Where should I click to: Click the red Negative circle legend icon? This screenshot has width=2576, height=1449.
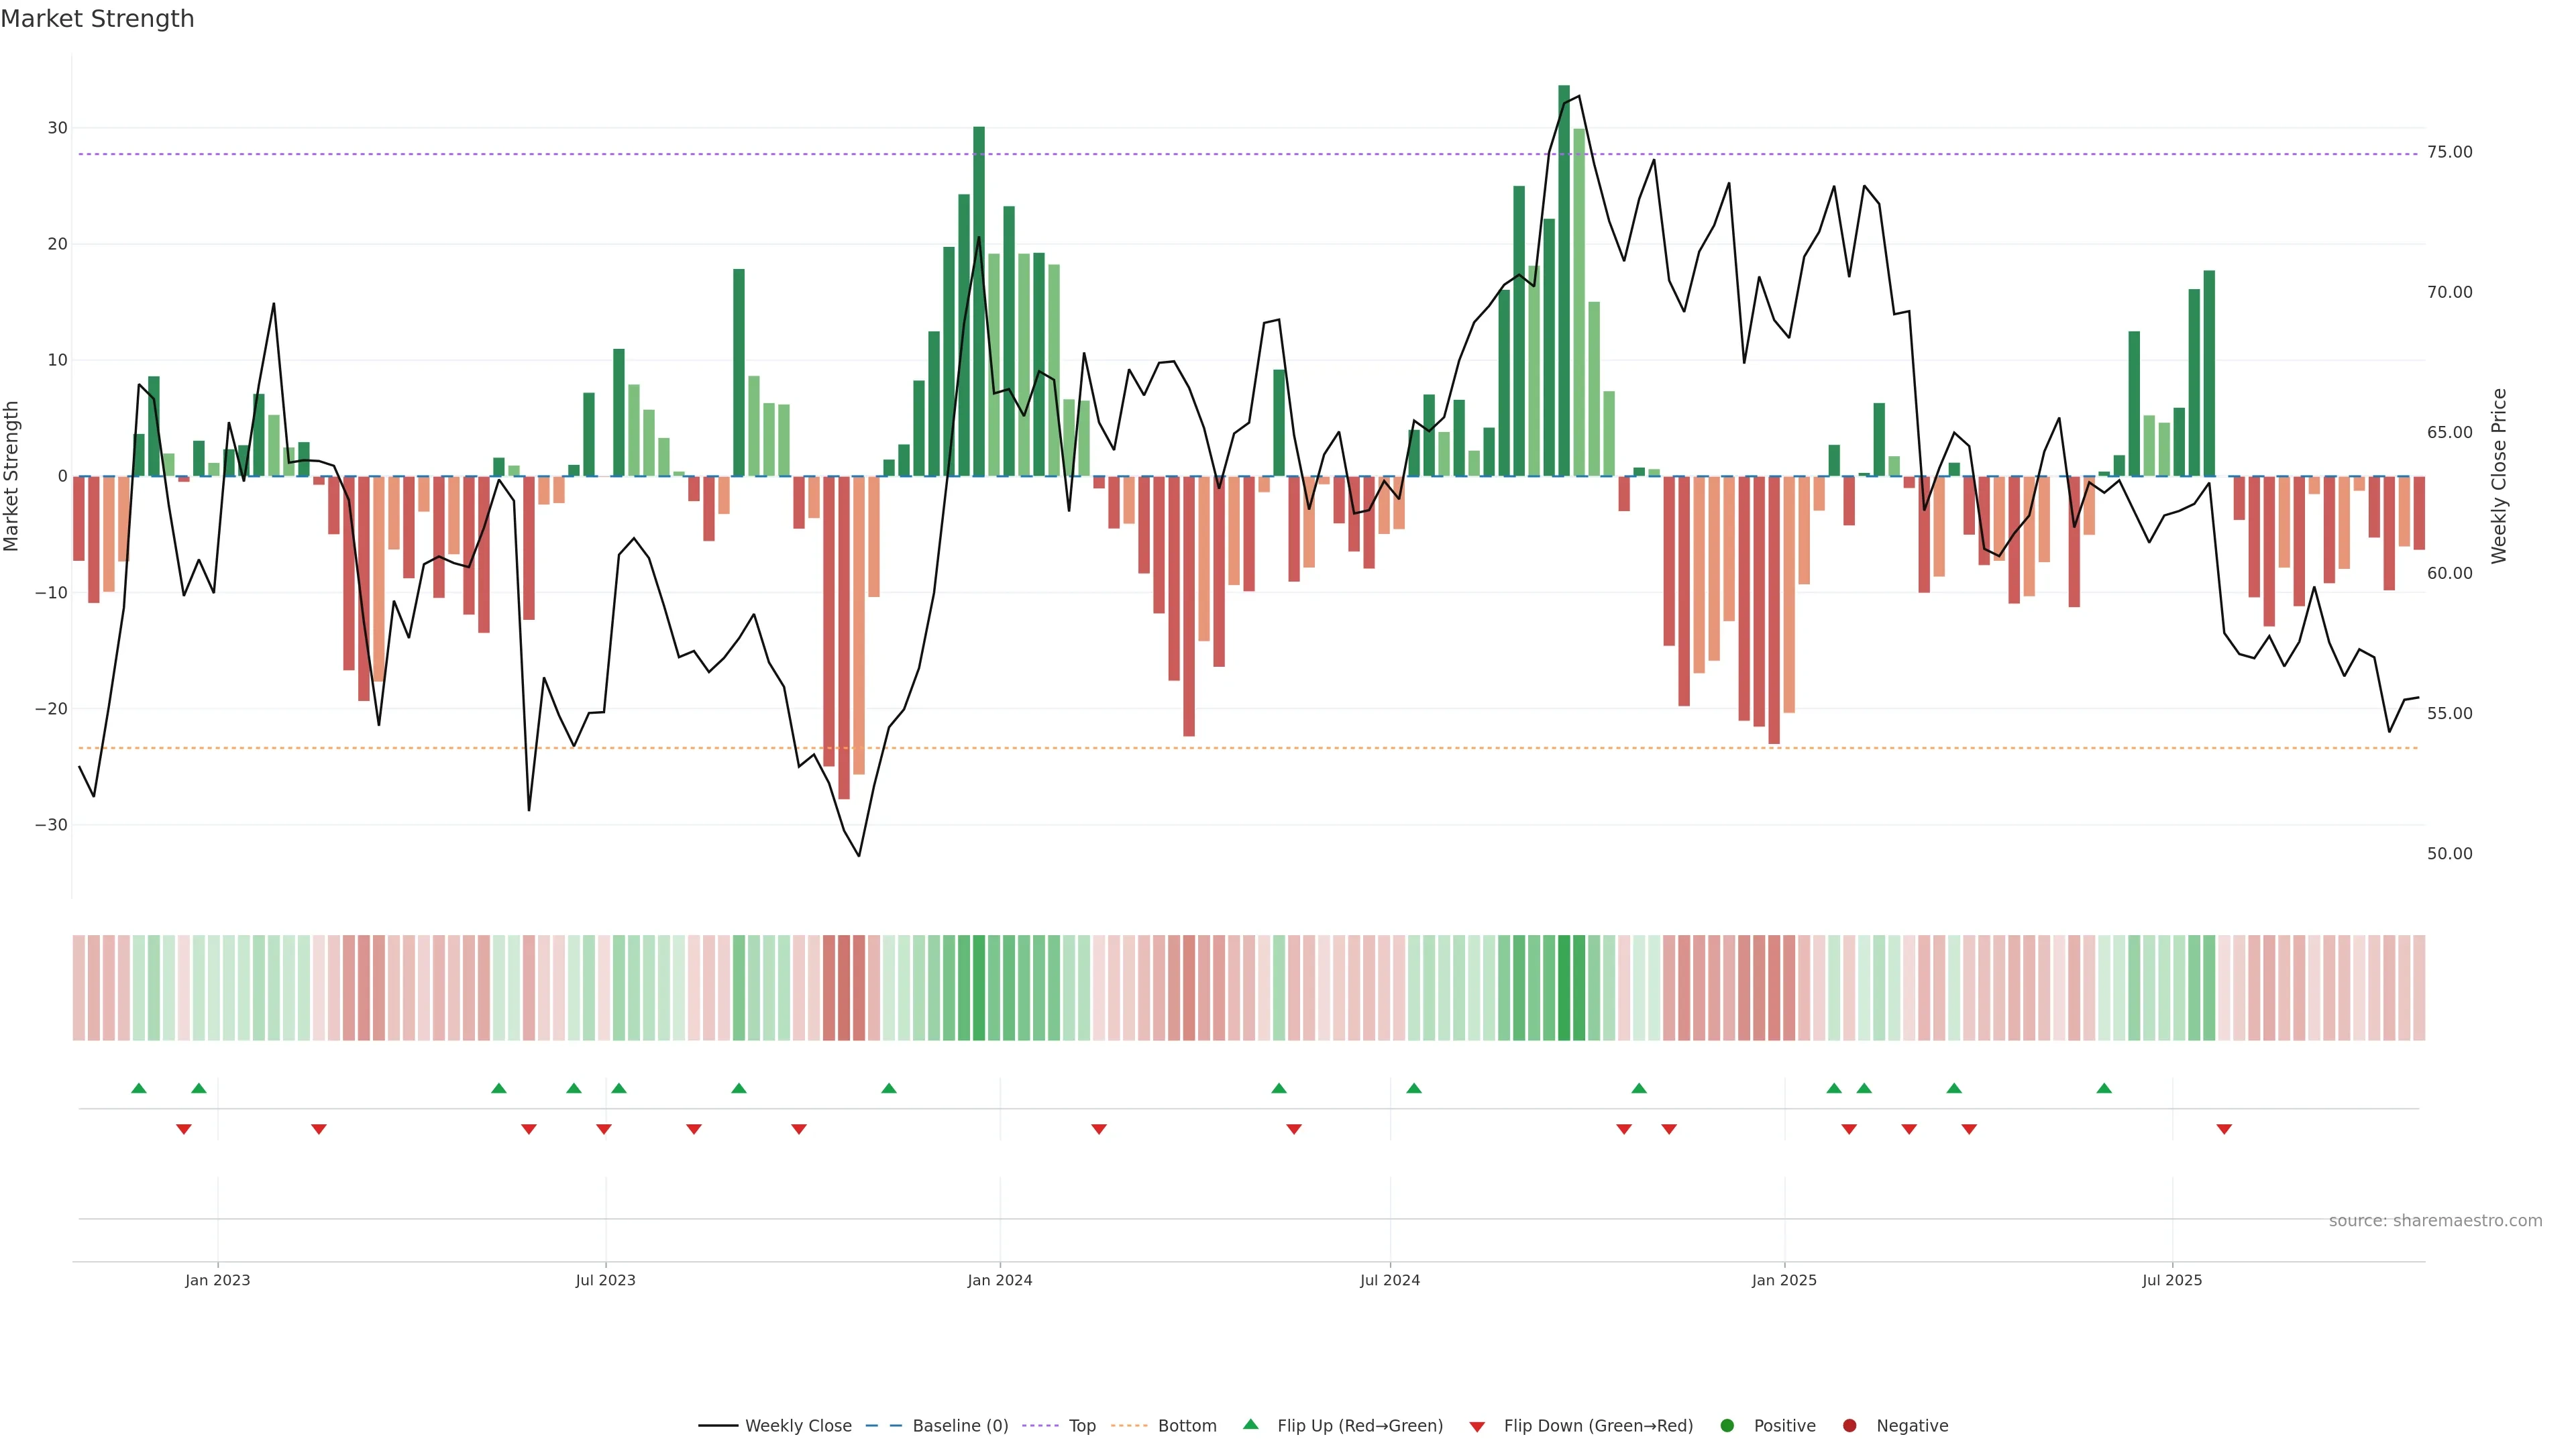1849,1425
